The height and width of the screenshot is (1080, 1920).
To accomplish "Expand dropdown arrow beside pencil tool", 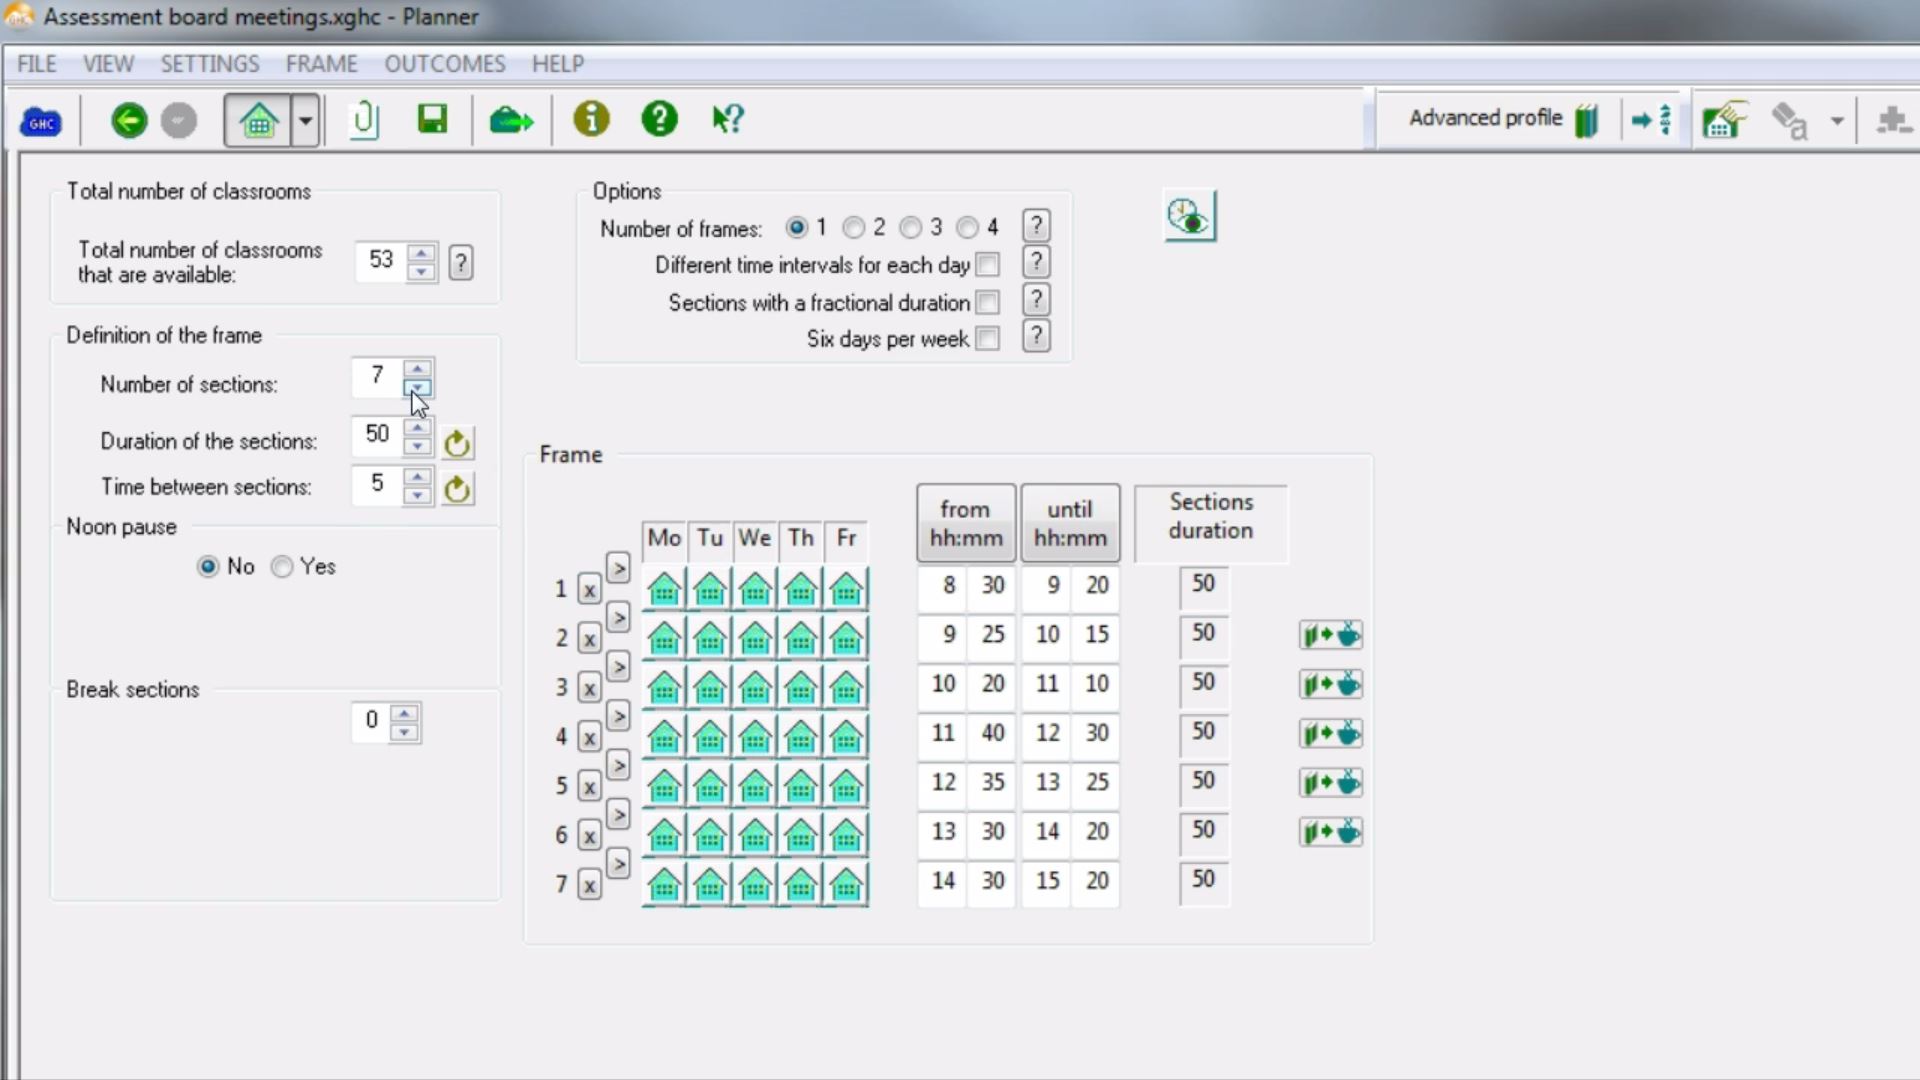I will tap(1837, 121).
